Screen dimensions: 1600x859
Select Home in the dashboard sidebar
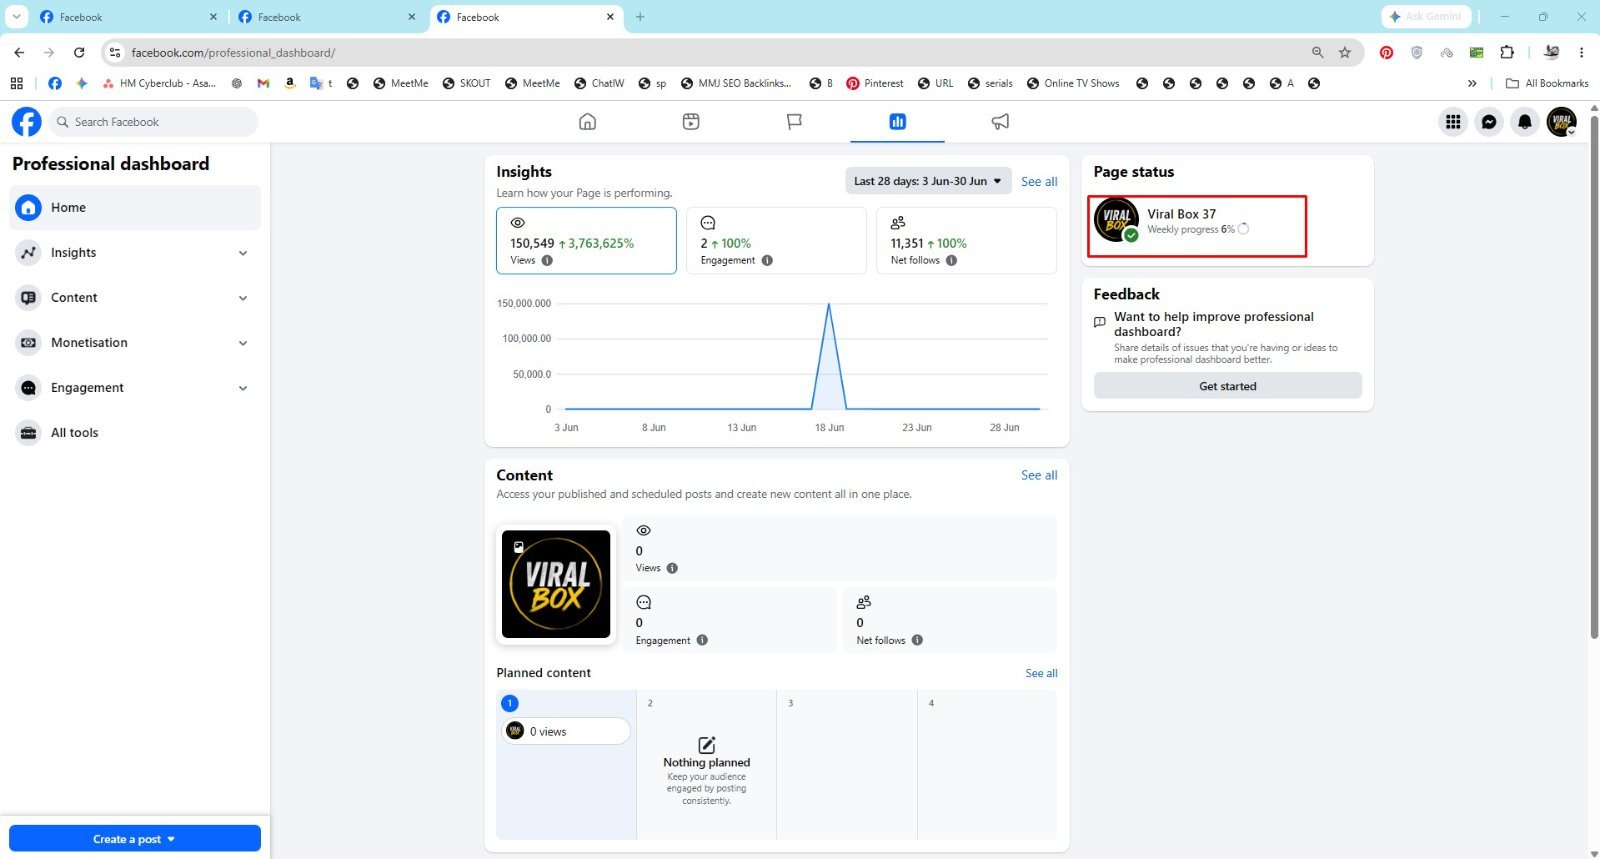tap(135, 208)
